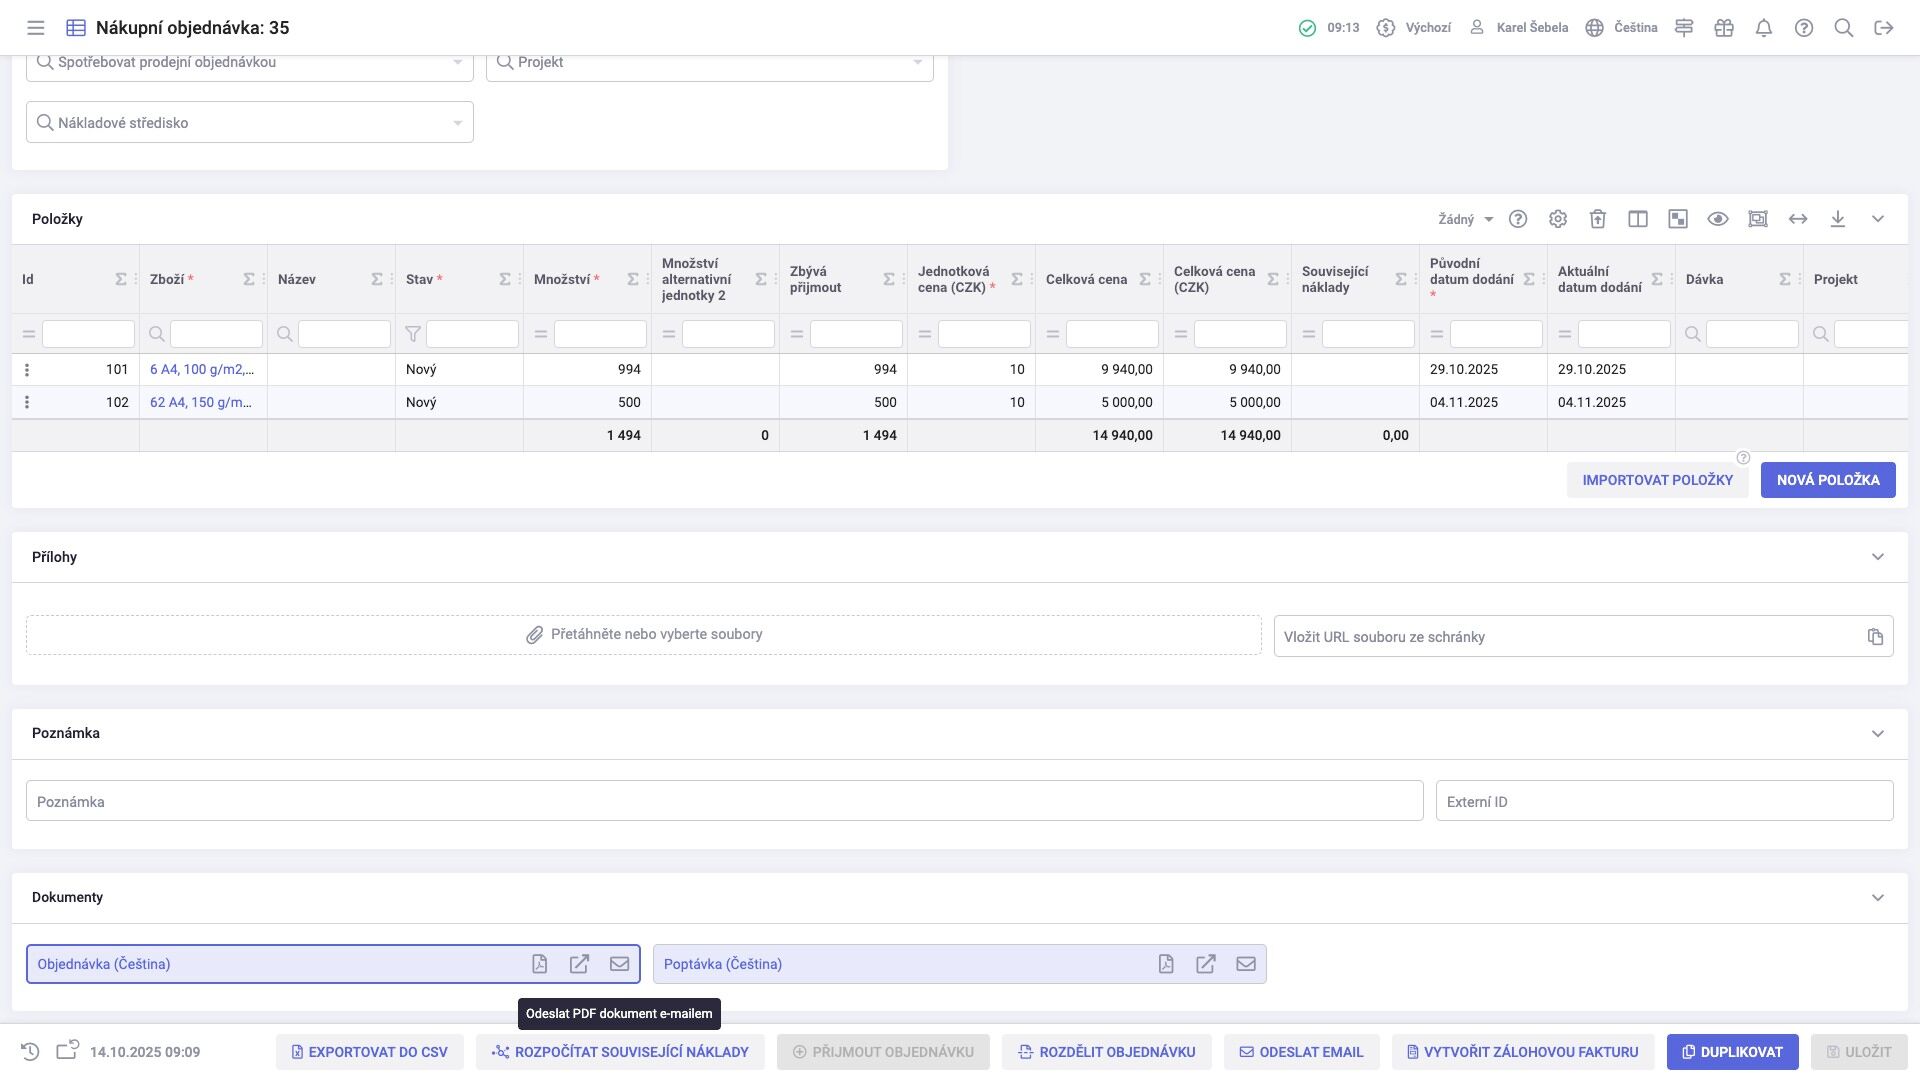This screenshot has width=1920, height=1080.
Task: Click the Poznámka input field
Action: click(724, 802)
